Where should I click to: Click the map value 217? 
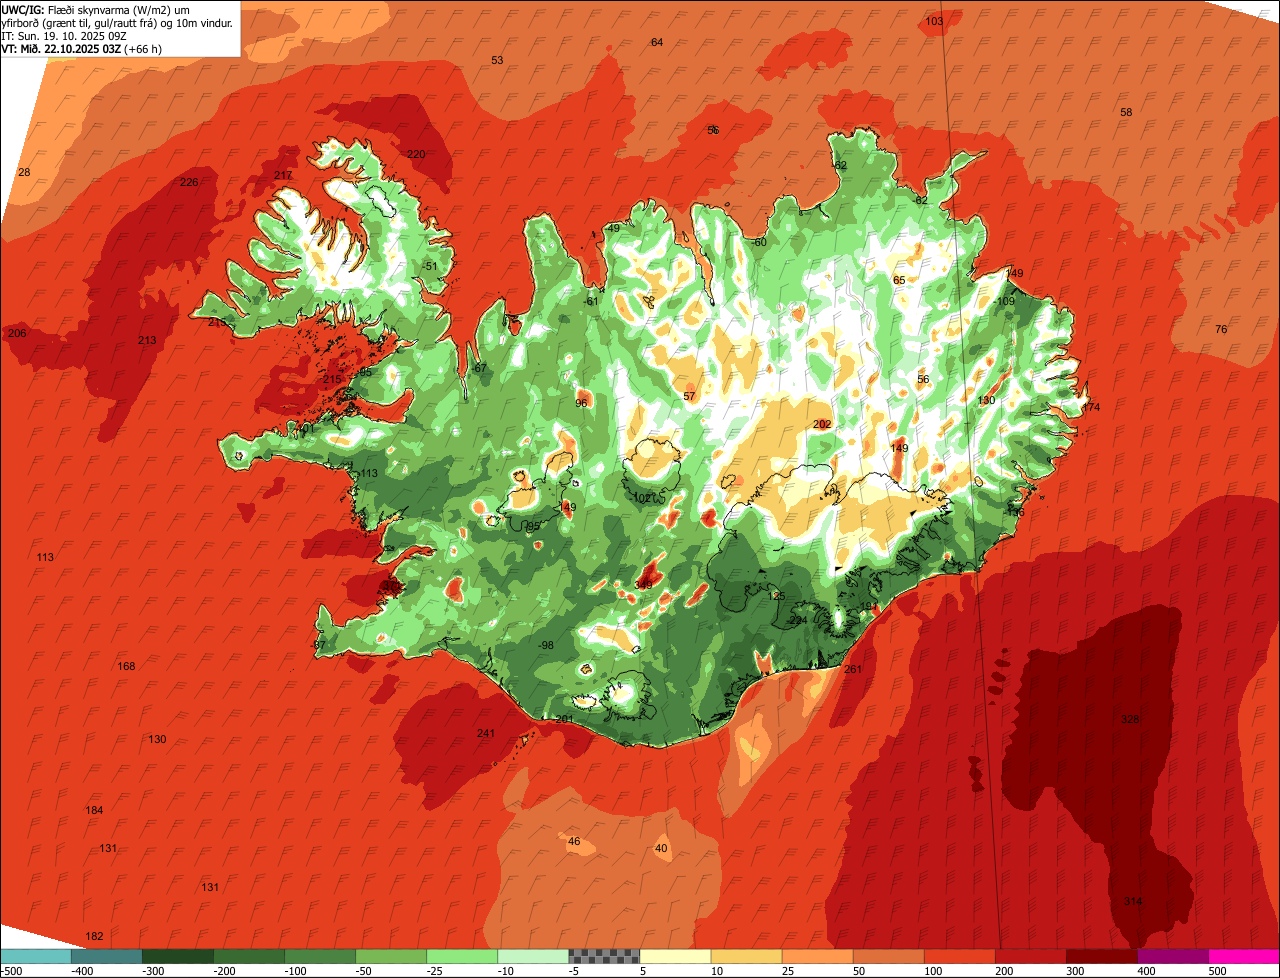click(x=283, y=175)
